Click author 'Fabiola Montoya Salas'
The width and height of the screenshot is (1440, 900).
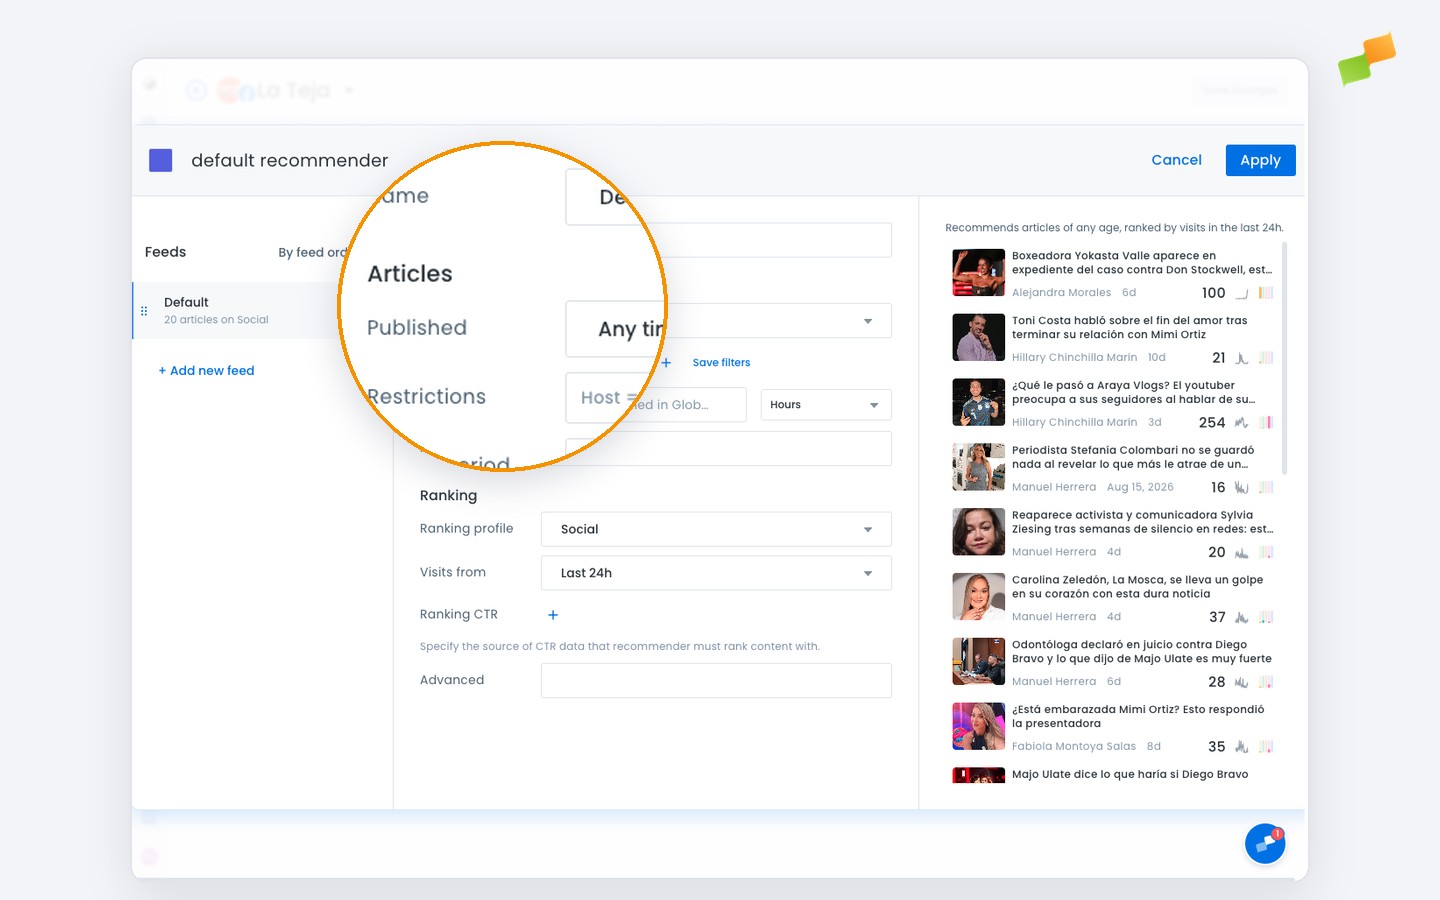(1074, 747)
